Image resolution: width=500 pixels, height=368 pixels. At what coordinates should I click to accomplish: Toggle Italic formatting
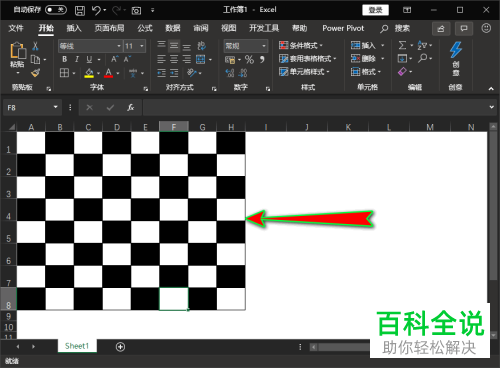click(77, 59)
